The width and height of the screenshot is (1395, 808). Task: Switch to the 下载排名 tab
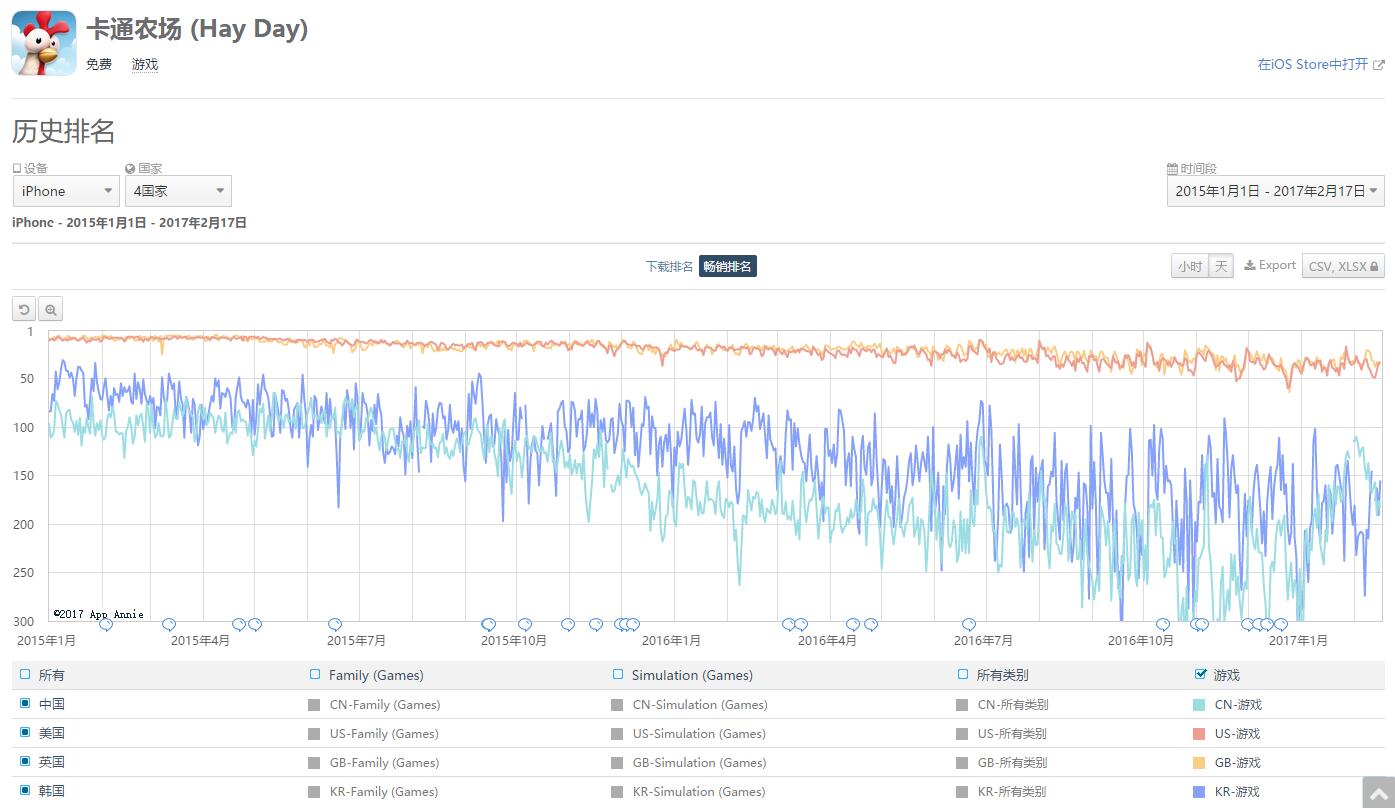coord(669,266)
